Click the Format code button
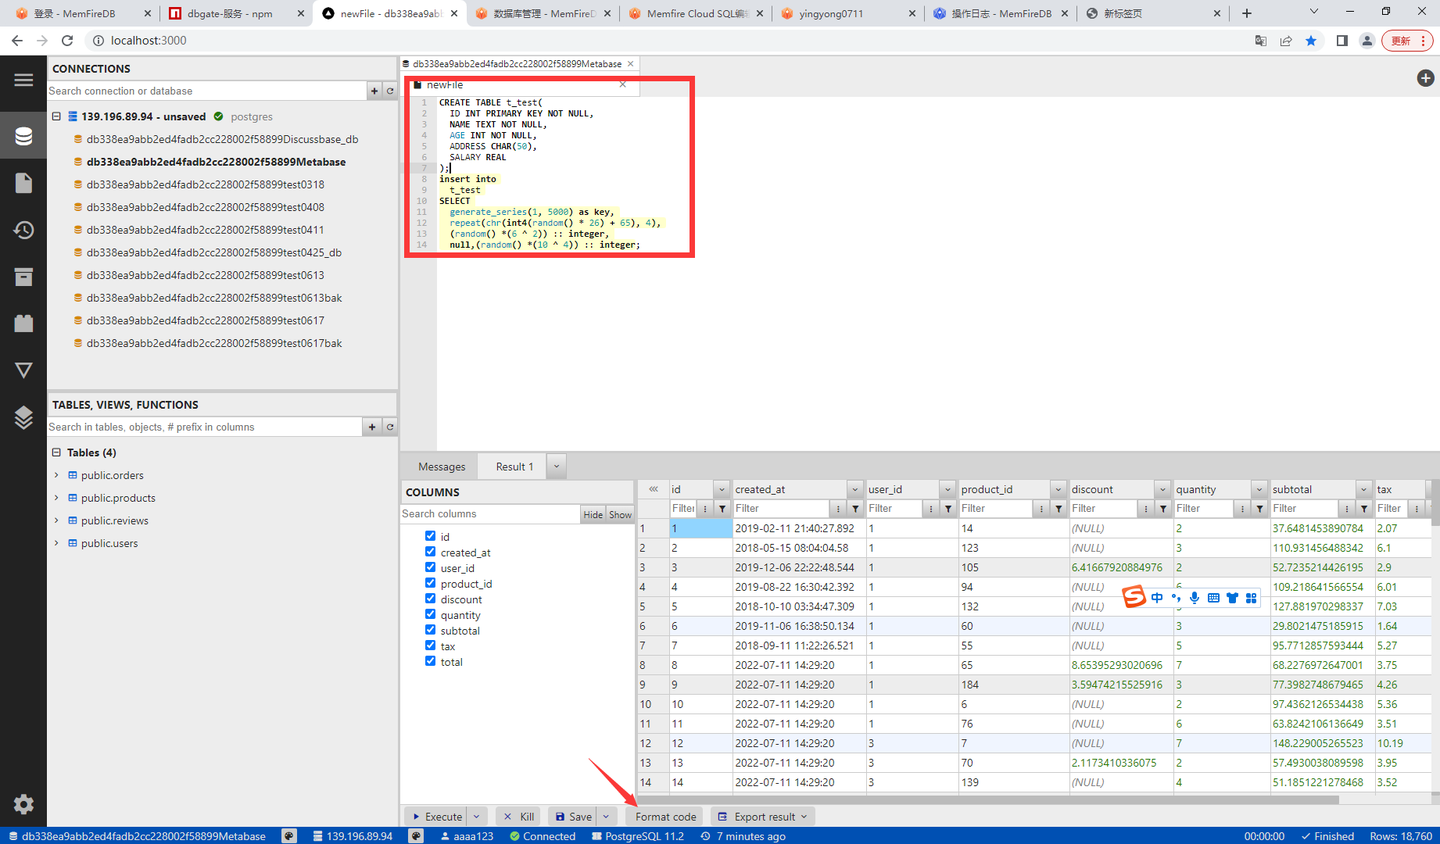The image size is (1440, 844). (x=665, y=817)
